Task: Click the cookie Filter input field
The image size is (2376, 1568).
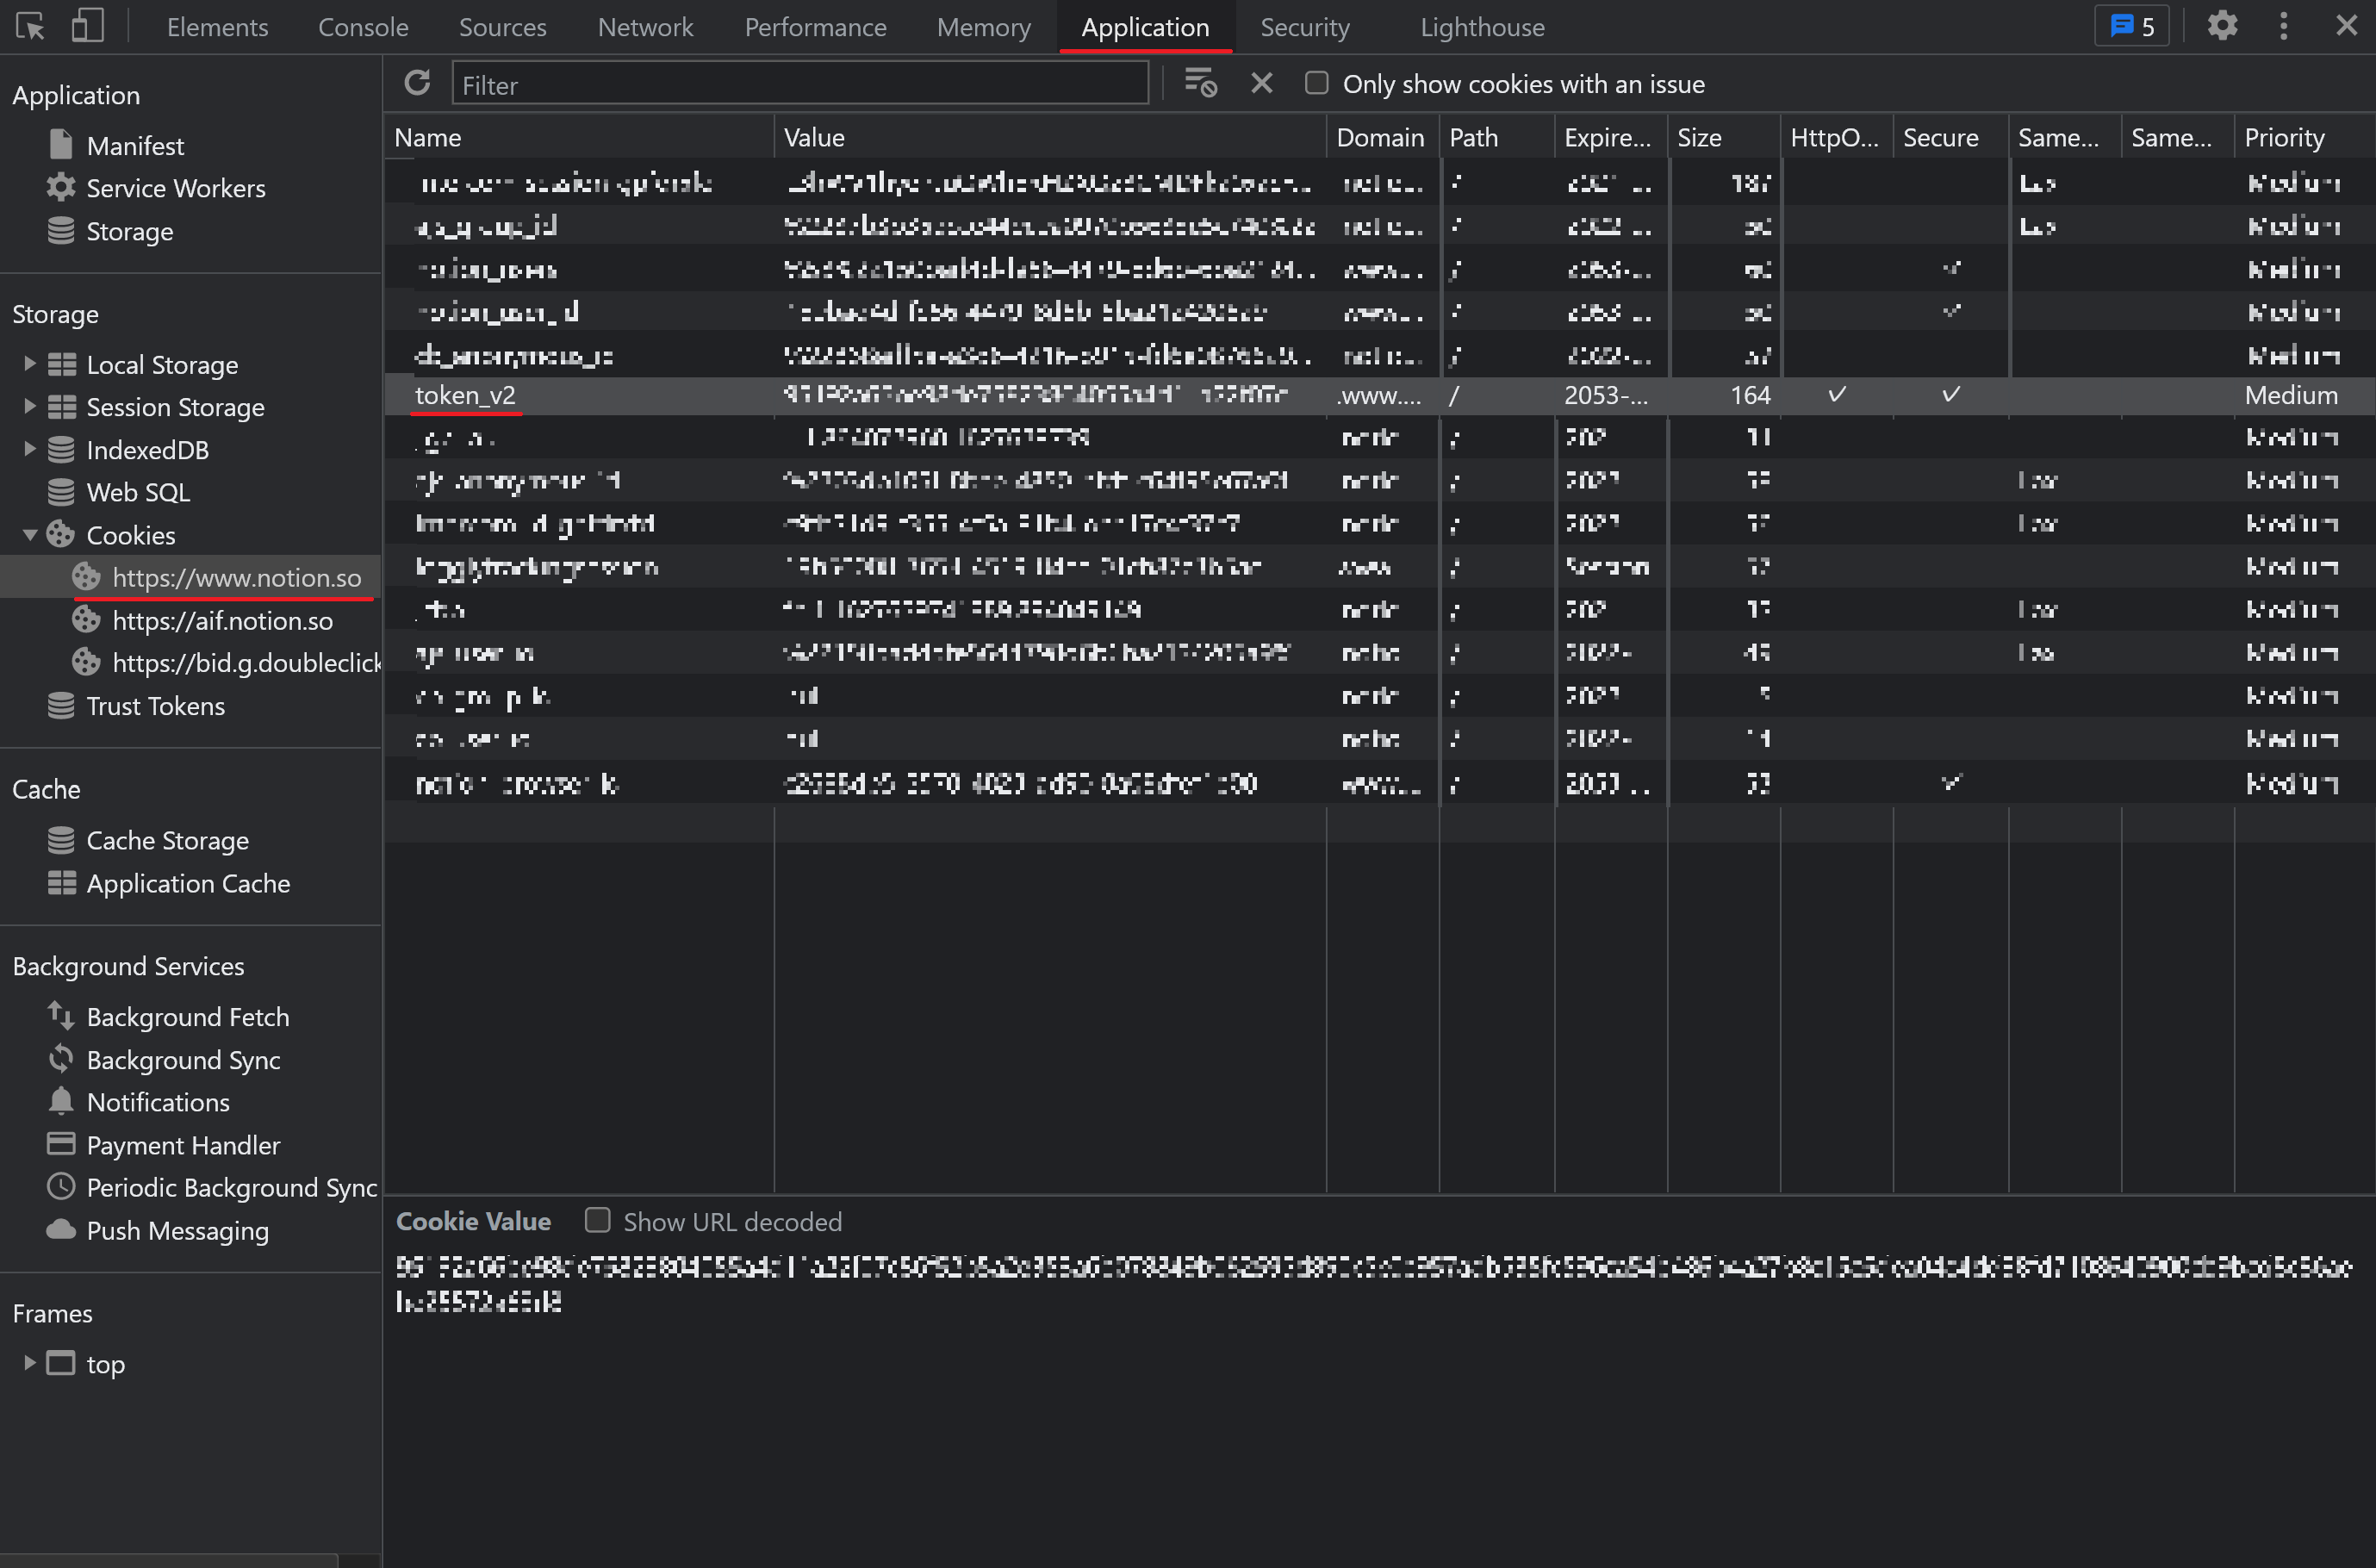Action: click(799, 84)
